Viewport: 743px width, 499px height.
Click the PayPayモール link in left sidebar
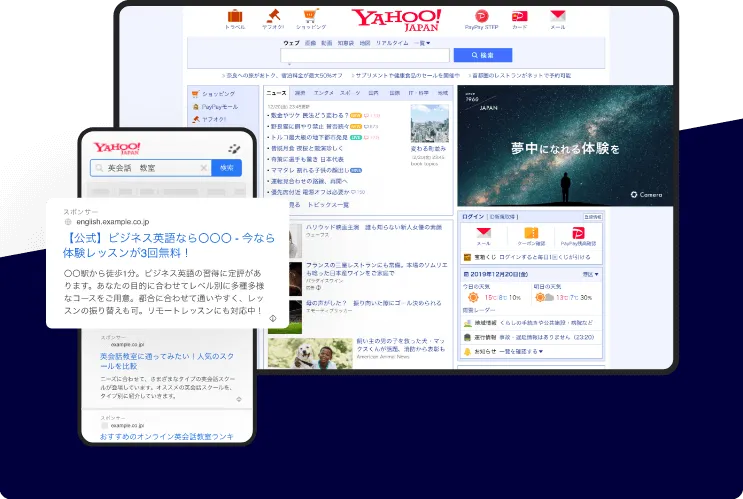(x=218, y=105)
